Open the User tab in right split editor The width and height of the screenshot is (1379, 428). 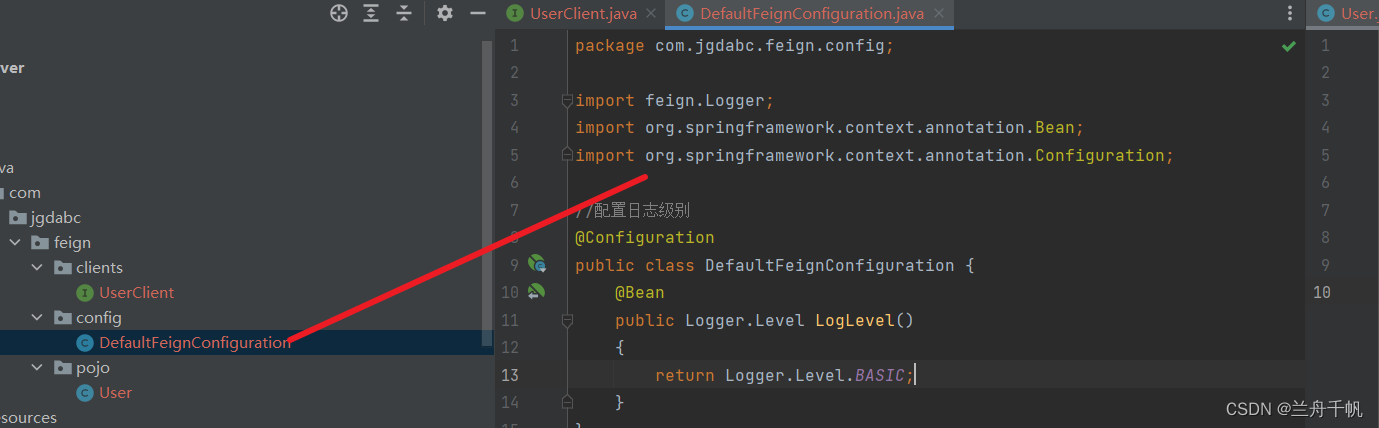pos(1347,13)
